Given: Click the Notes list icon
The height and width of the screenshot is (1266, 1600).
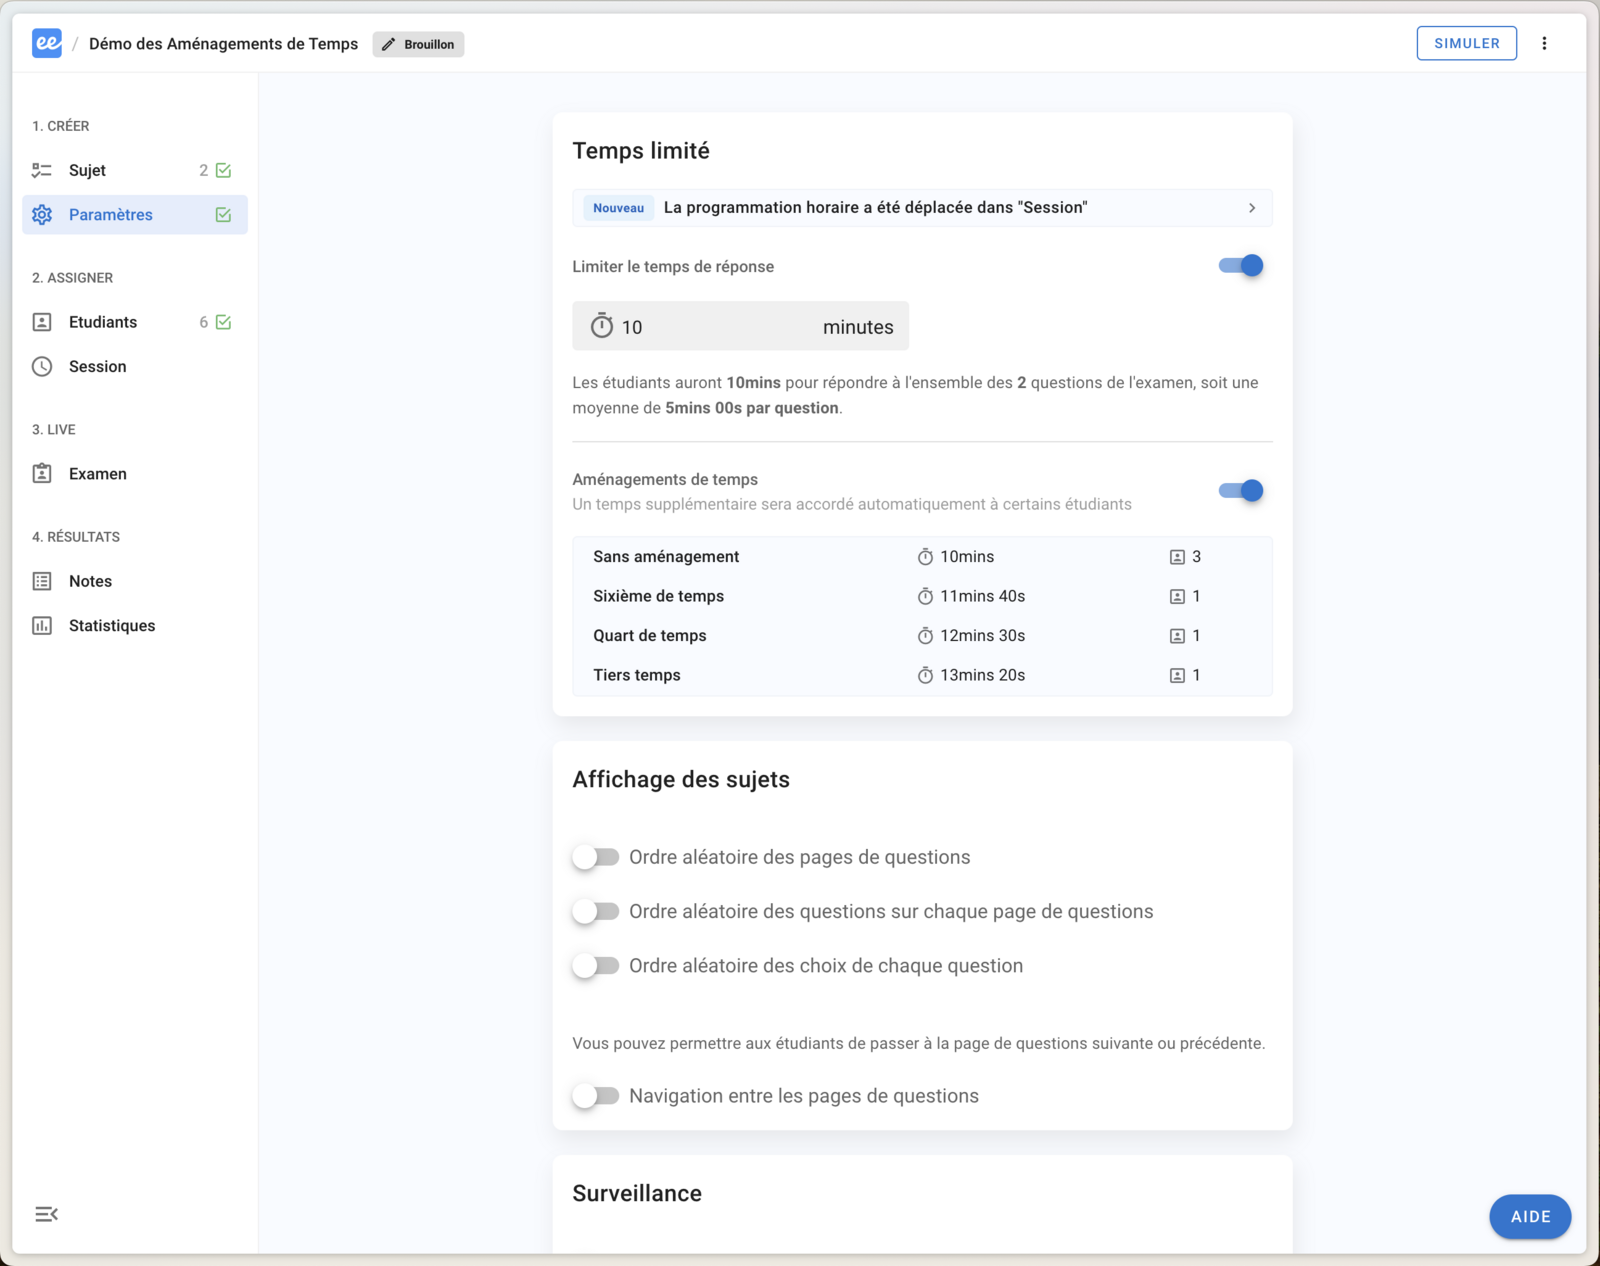Looking at the screenshot, I should coord(42,581).
